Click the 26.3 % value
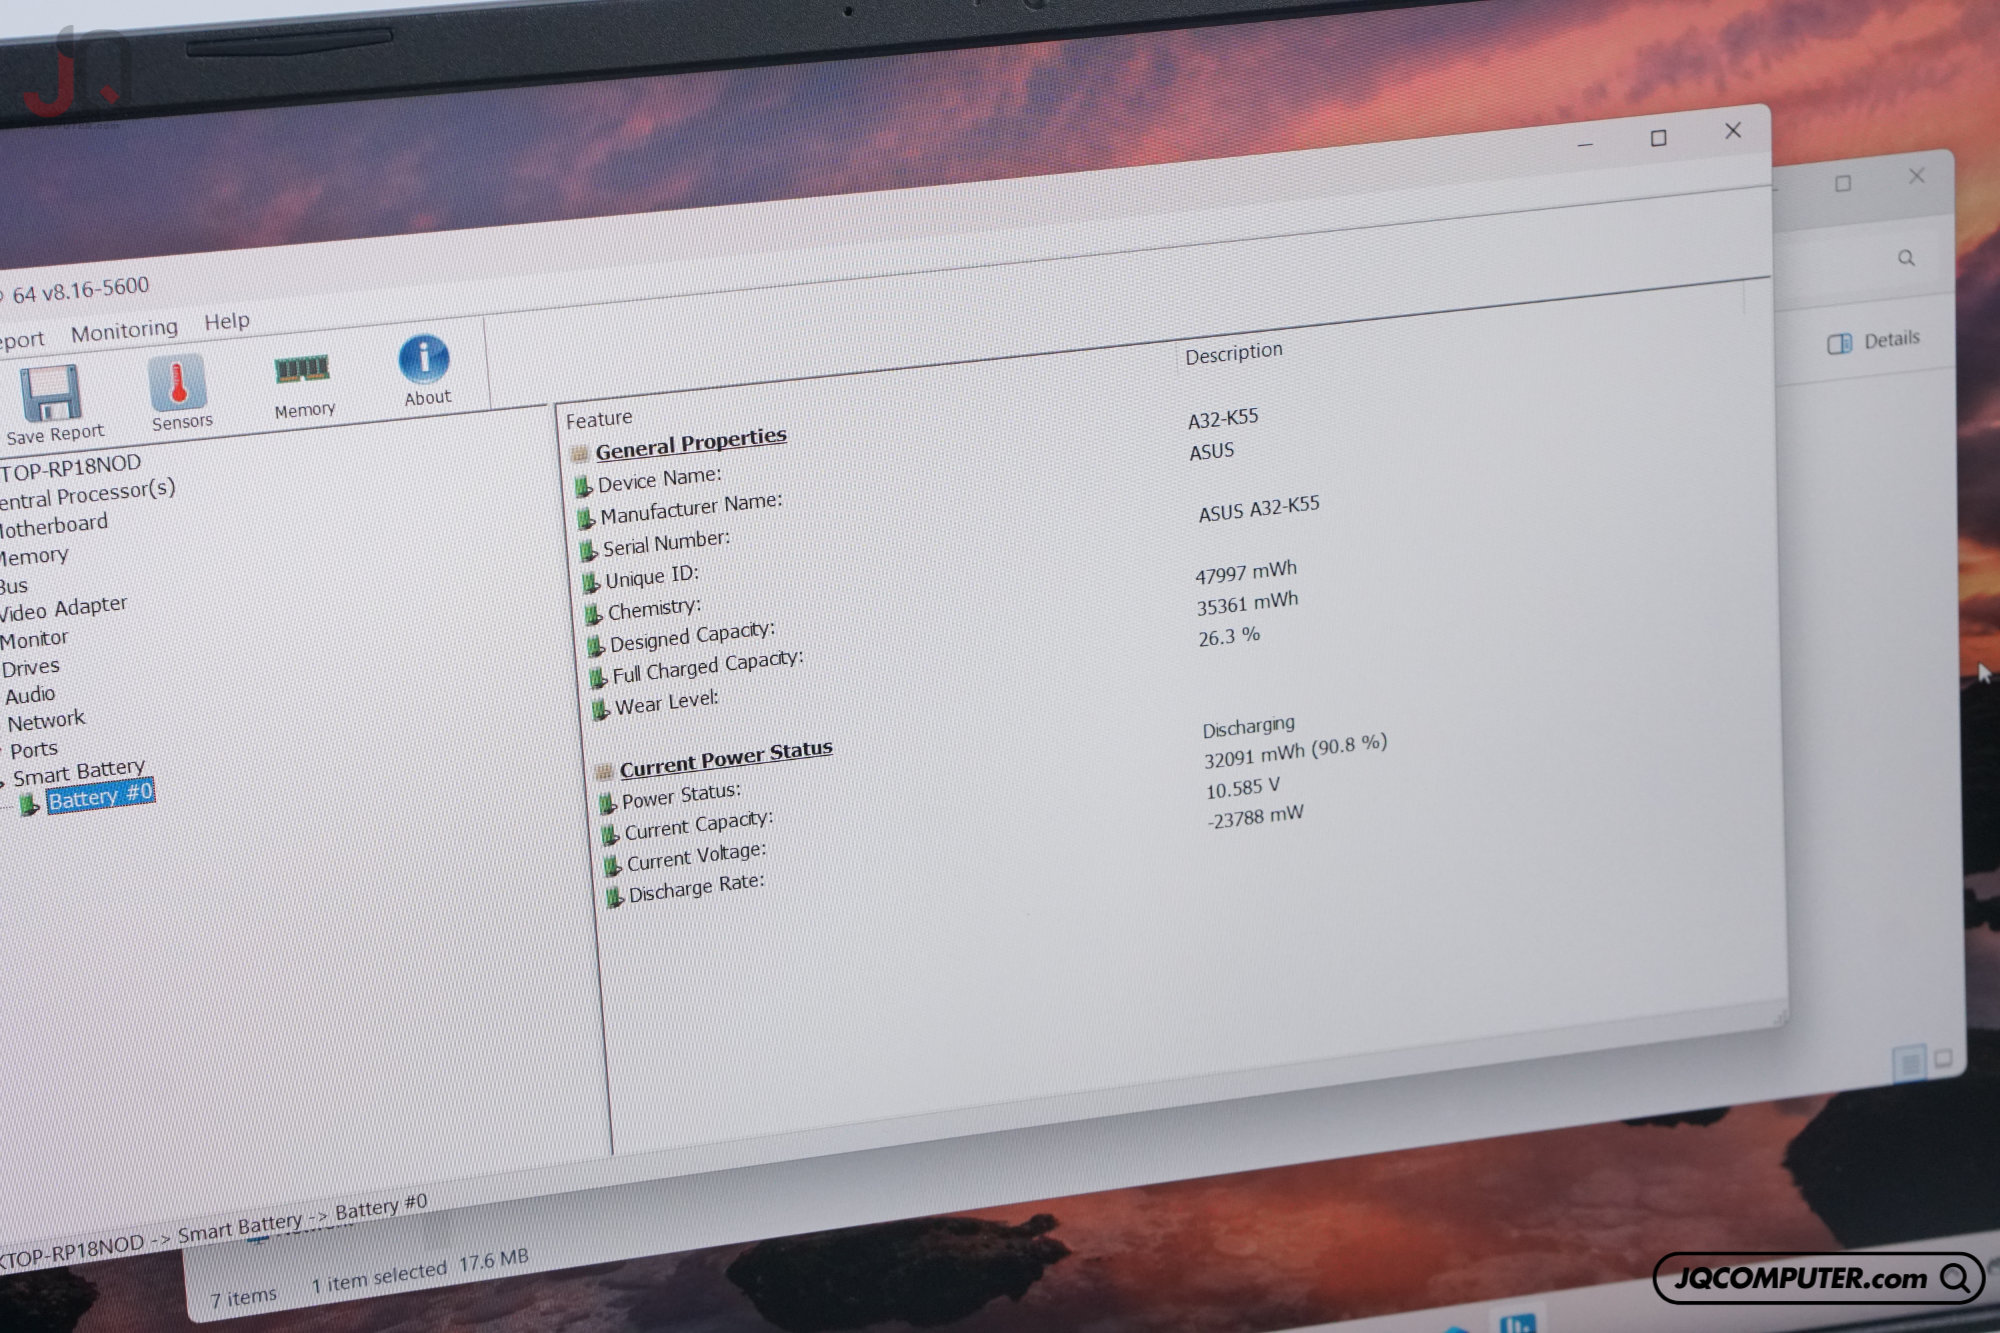2000x1333 pixels. (1229, 636)
